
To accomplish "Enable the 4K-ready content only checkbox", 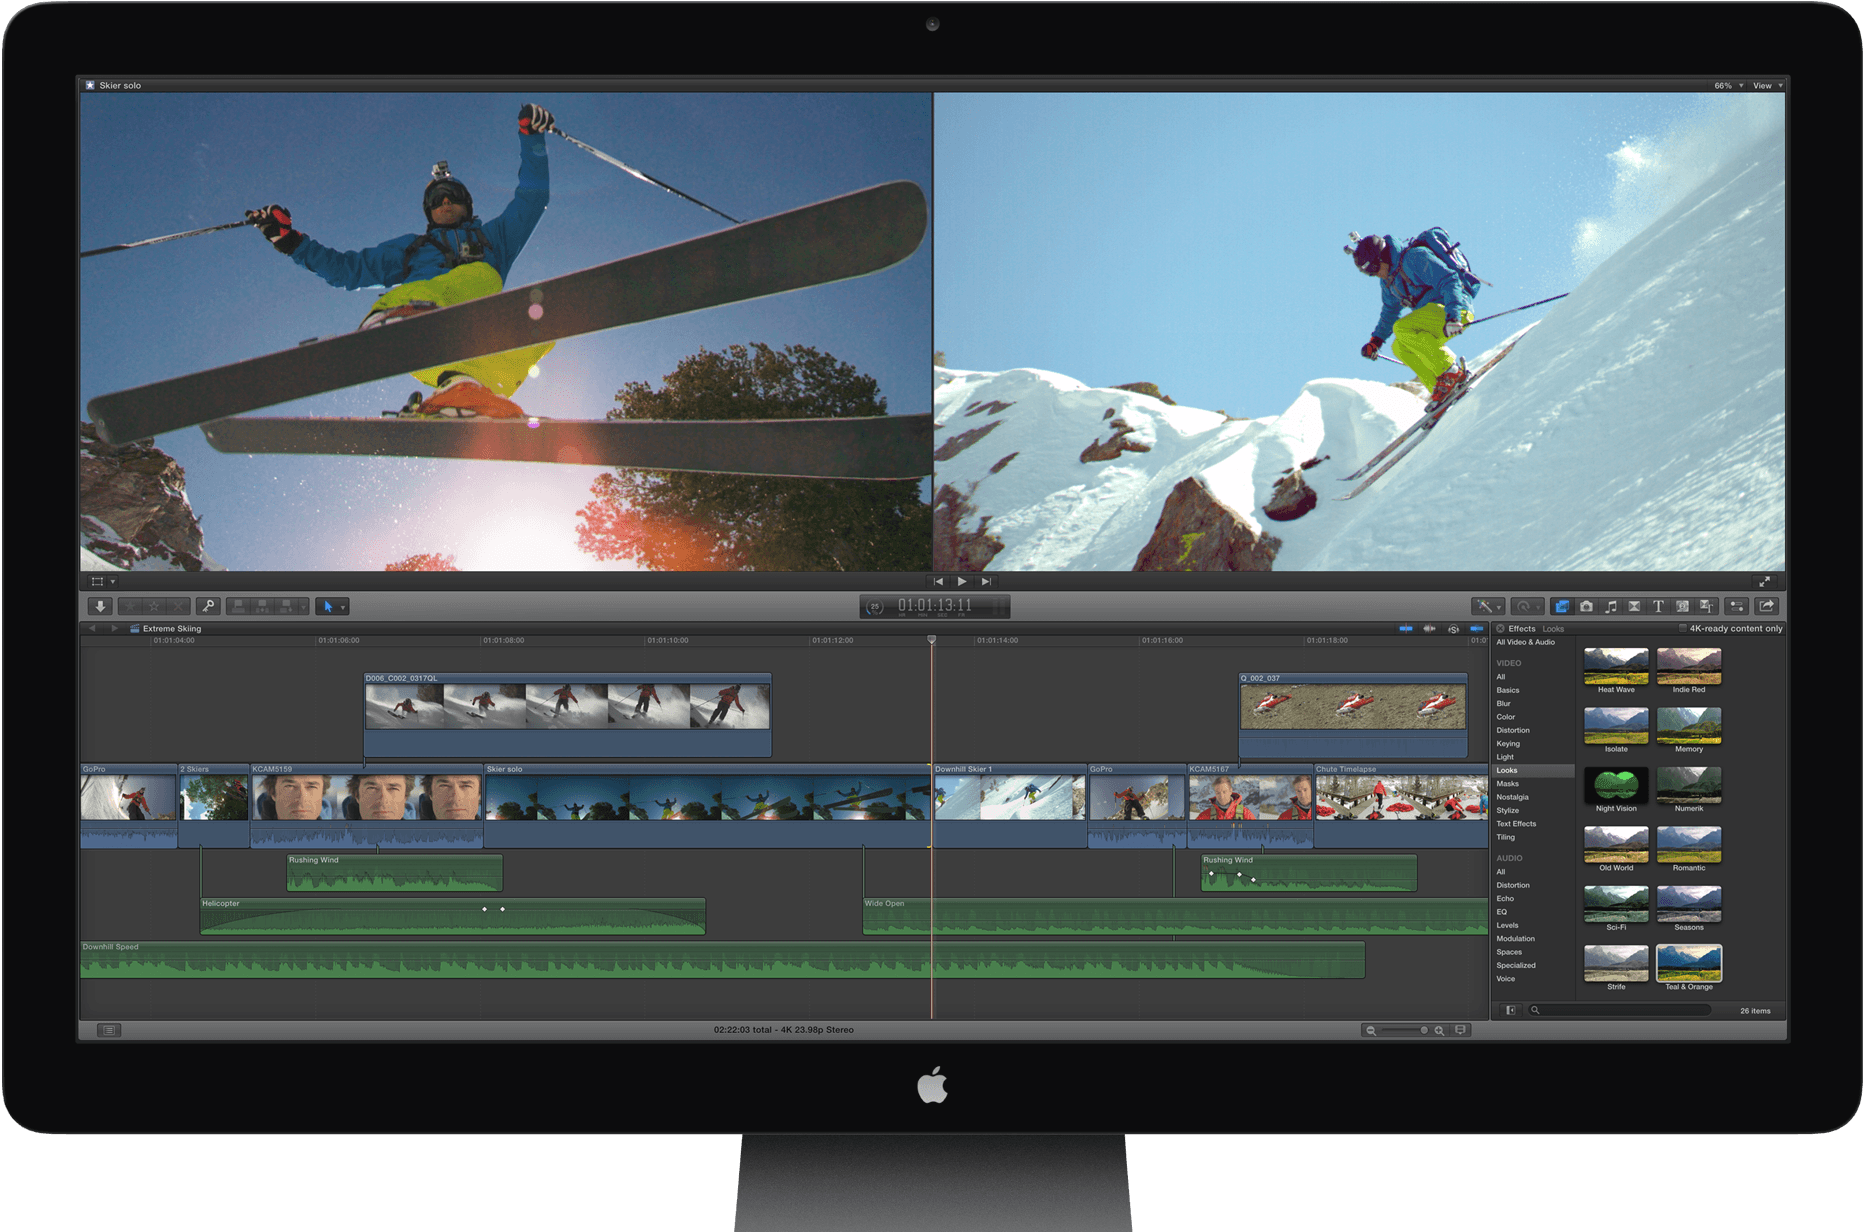I will 1684,628.
